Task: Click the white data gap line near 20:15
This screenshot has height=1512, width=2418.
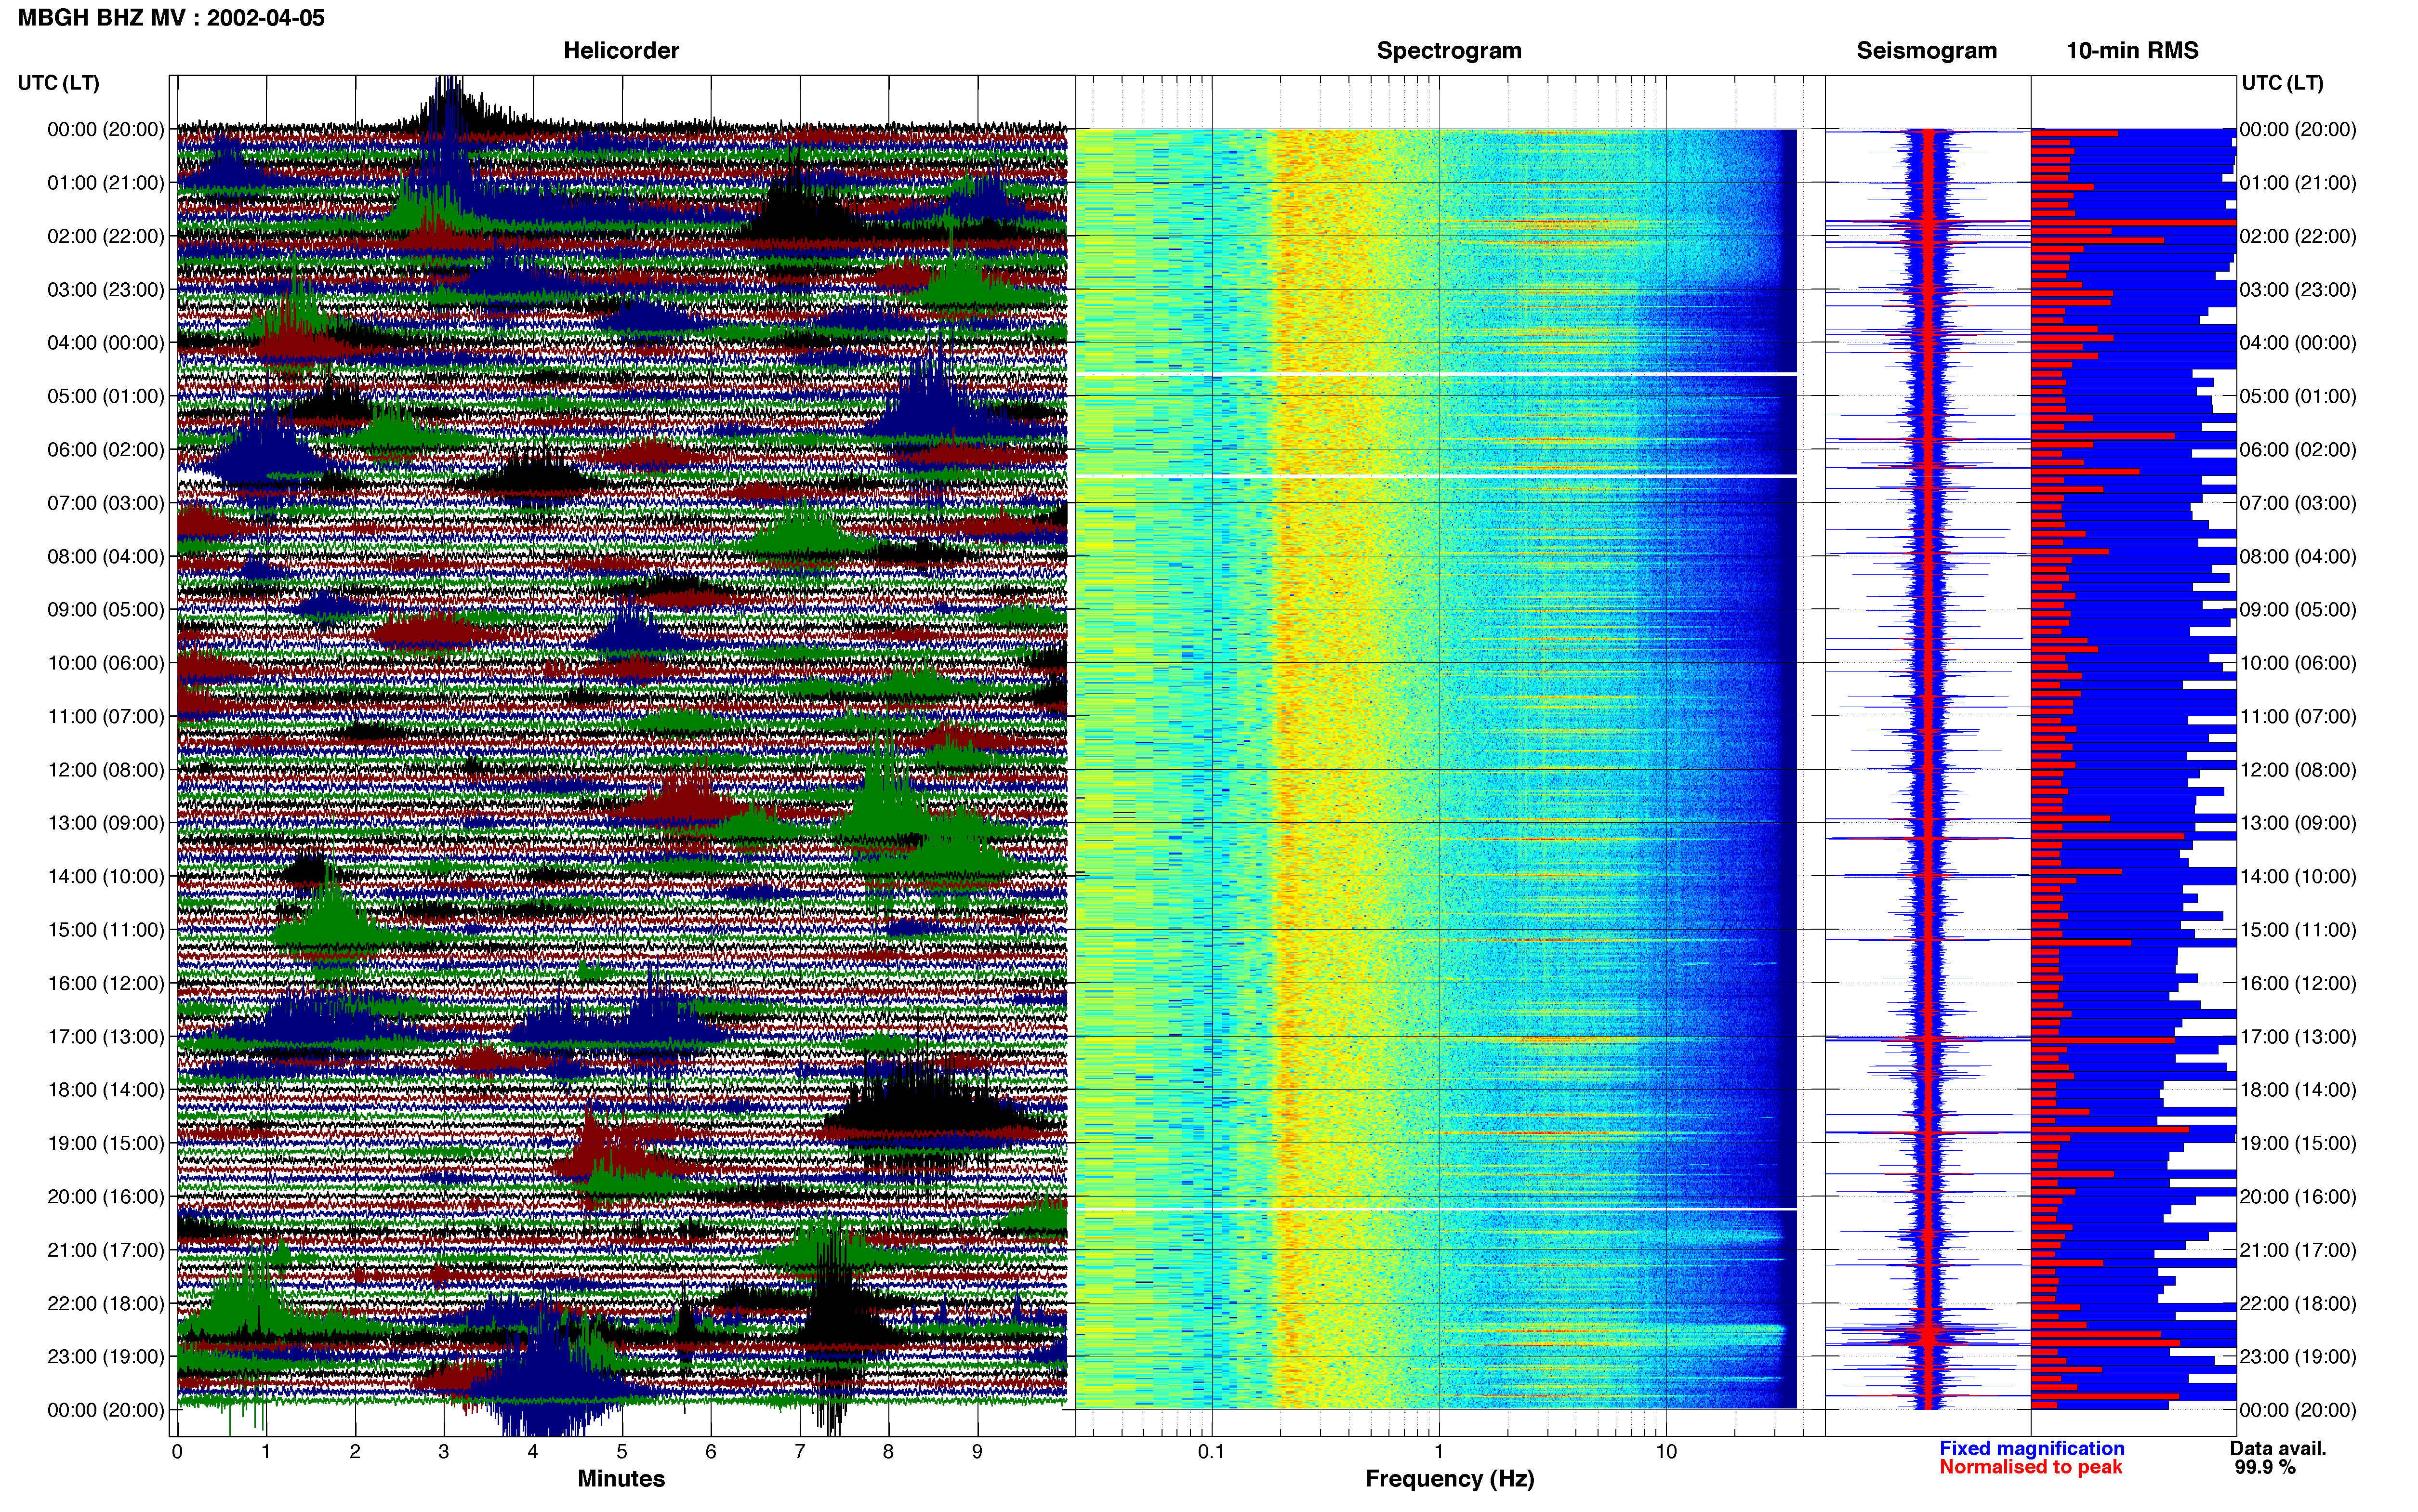Action: click(1436, 1210)
